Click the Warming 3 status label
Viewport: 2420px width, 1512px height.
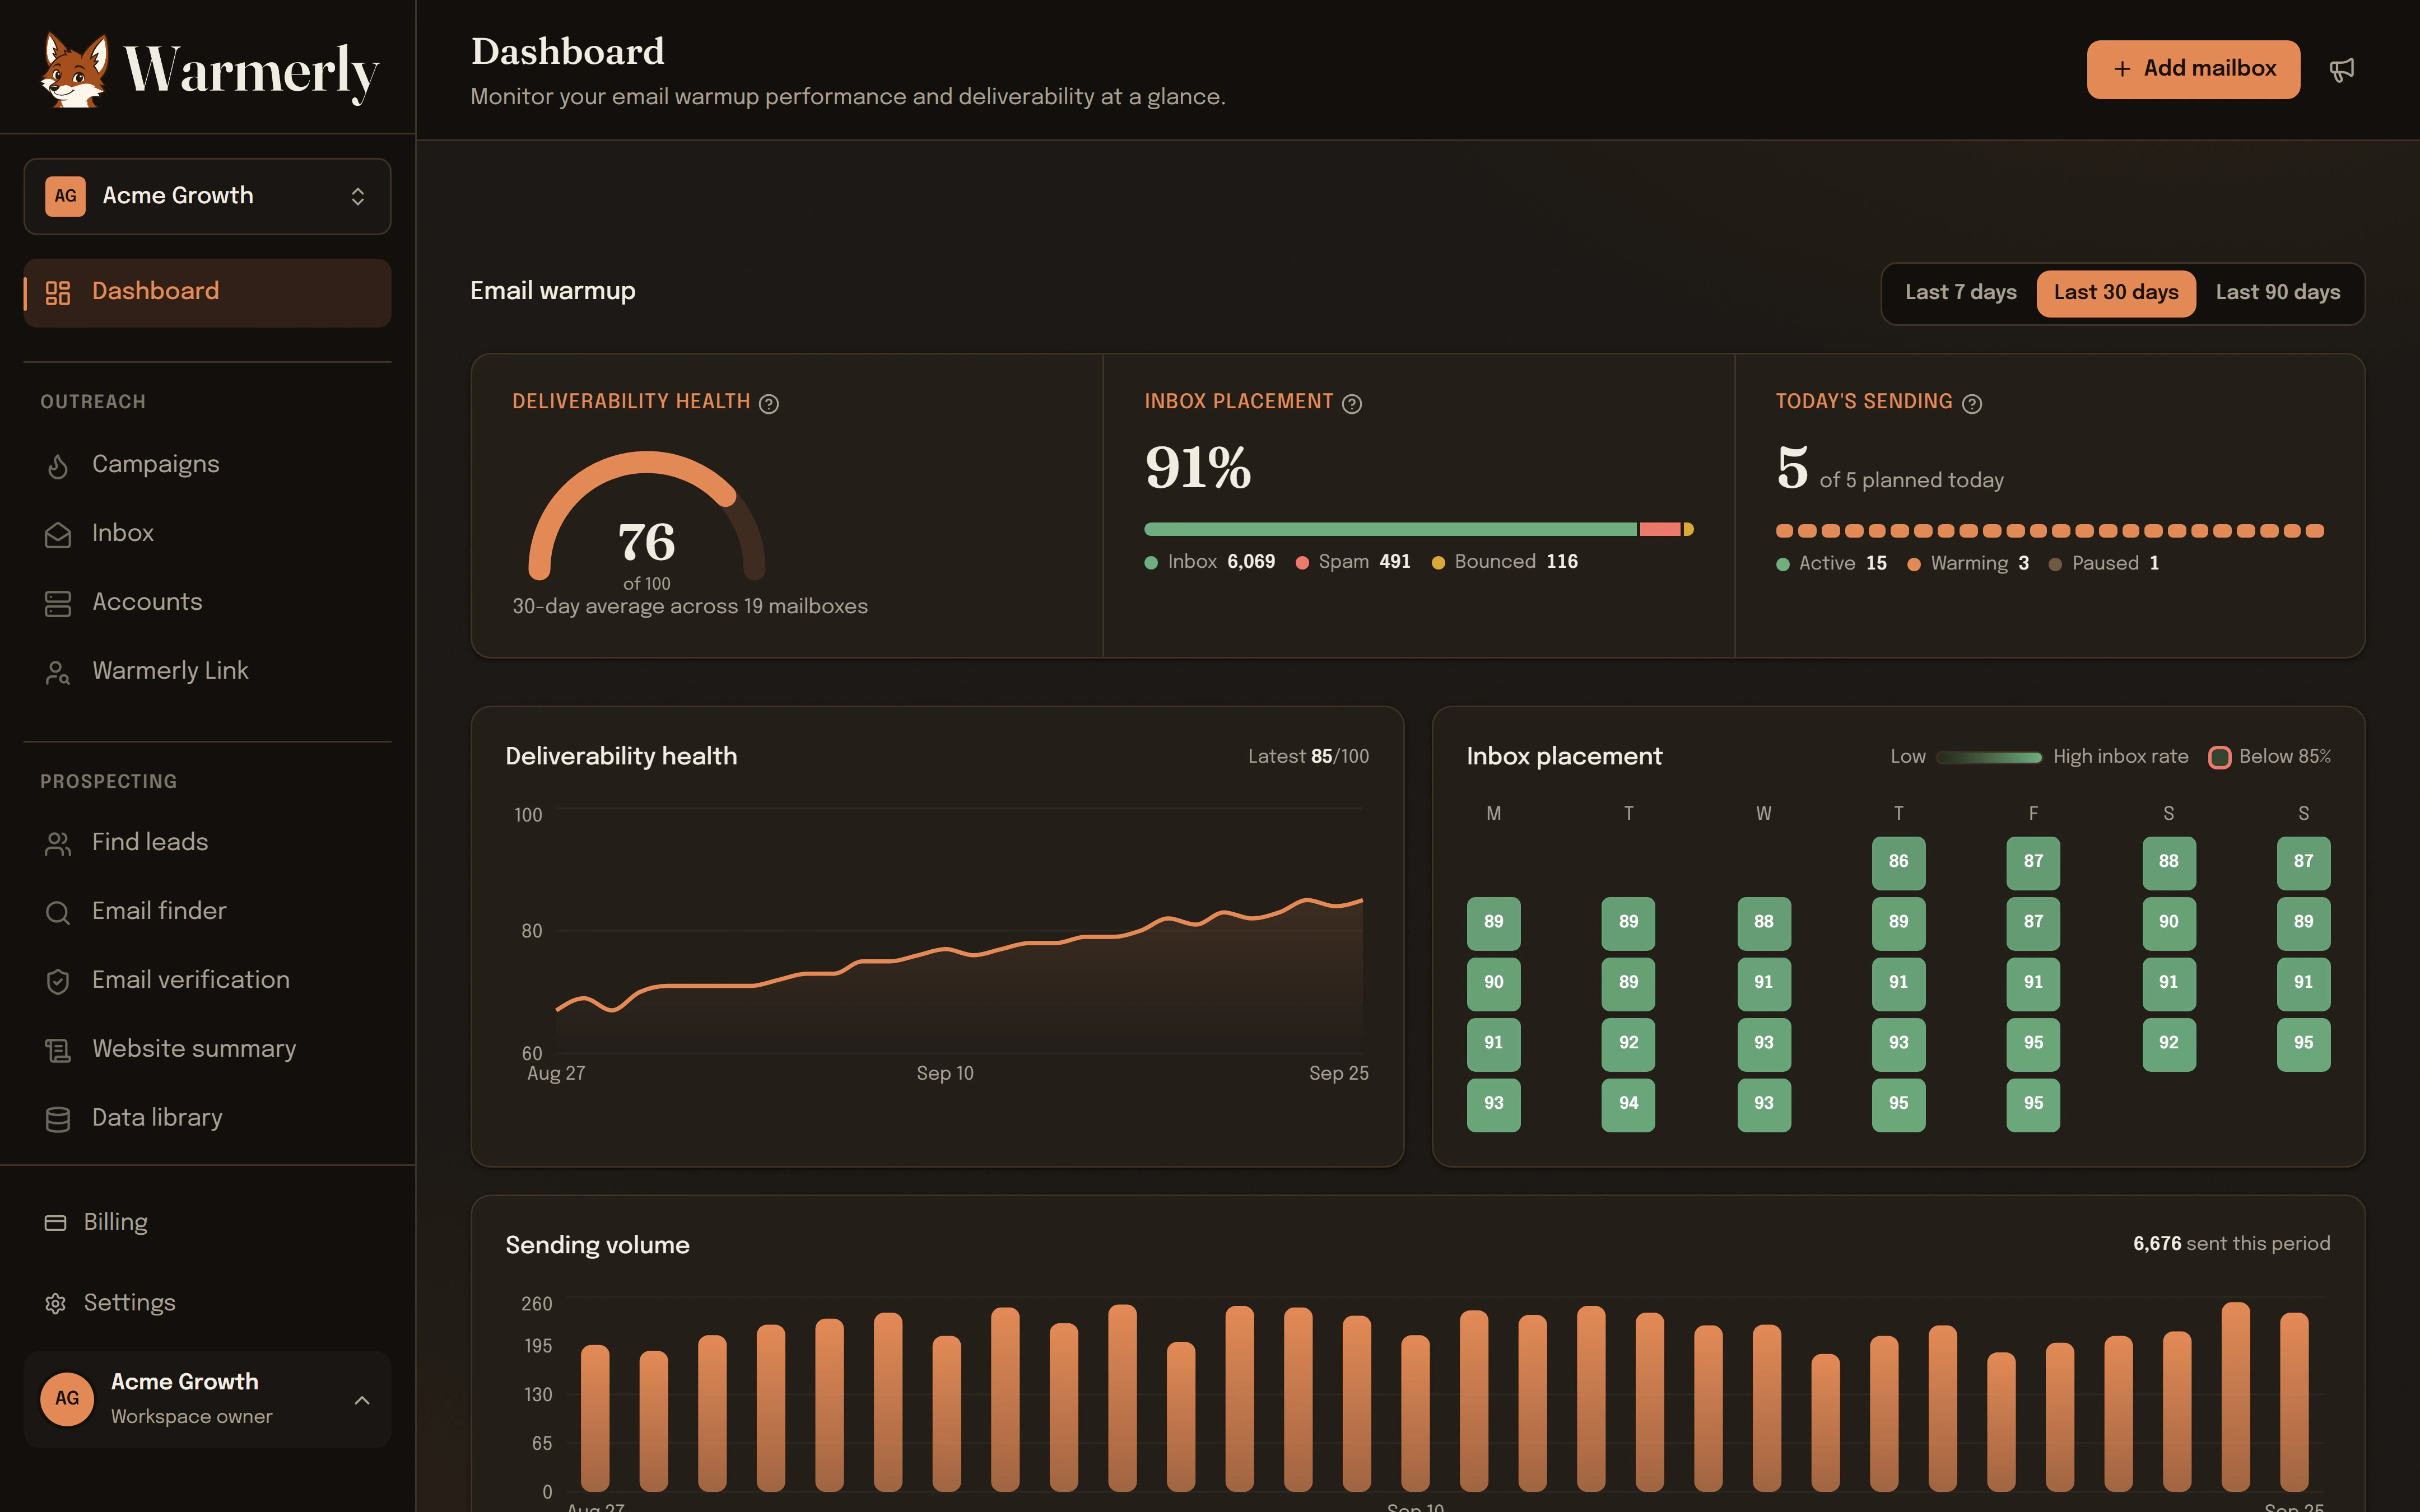pyautogui.click(x=1968, y=564)
